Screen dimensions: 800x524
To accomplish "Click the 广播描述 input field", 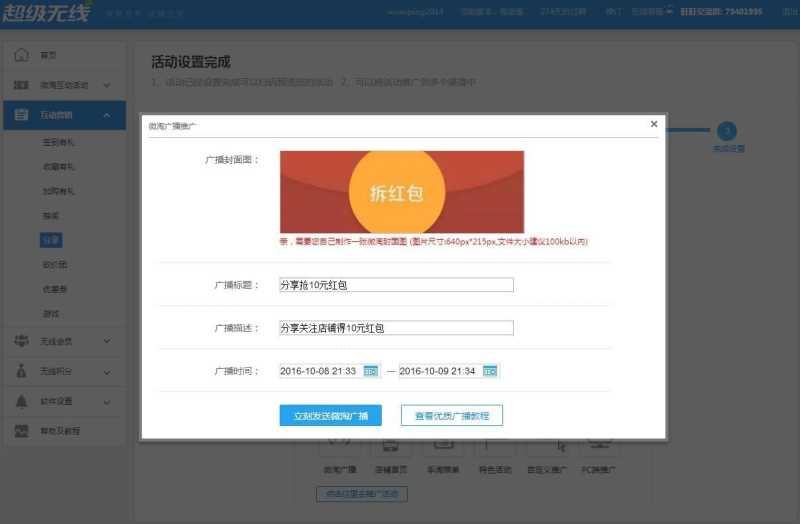I will (x=396, y=328).
